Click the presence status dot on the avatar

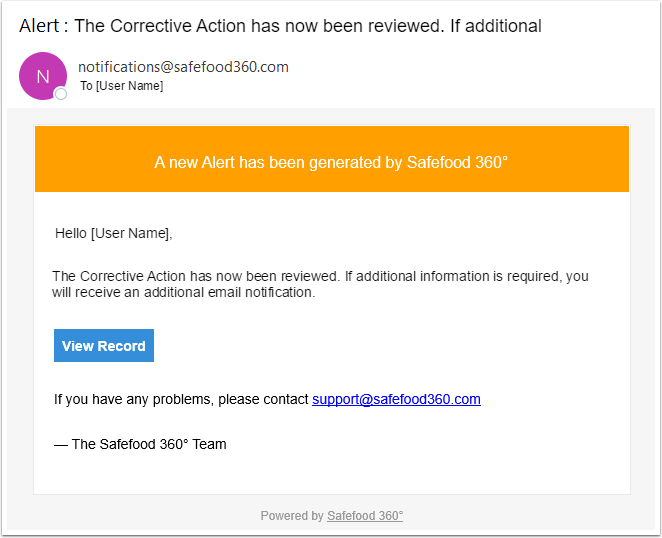[60, 94]
